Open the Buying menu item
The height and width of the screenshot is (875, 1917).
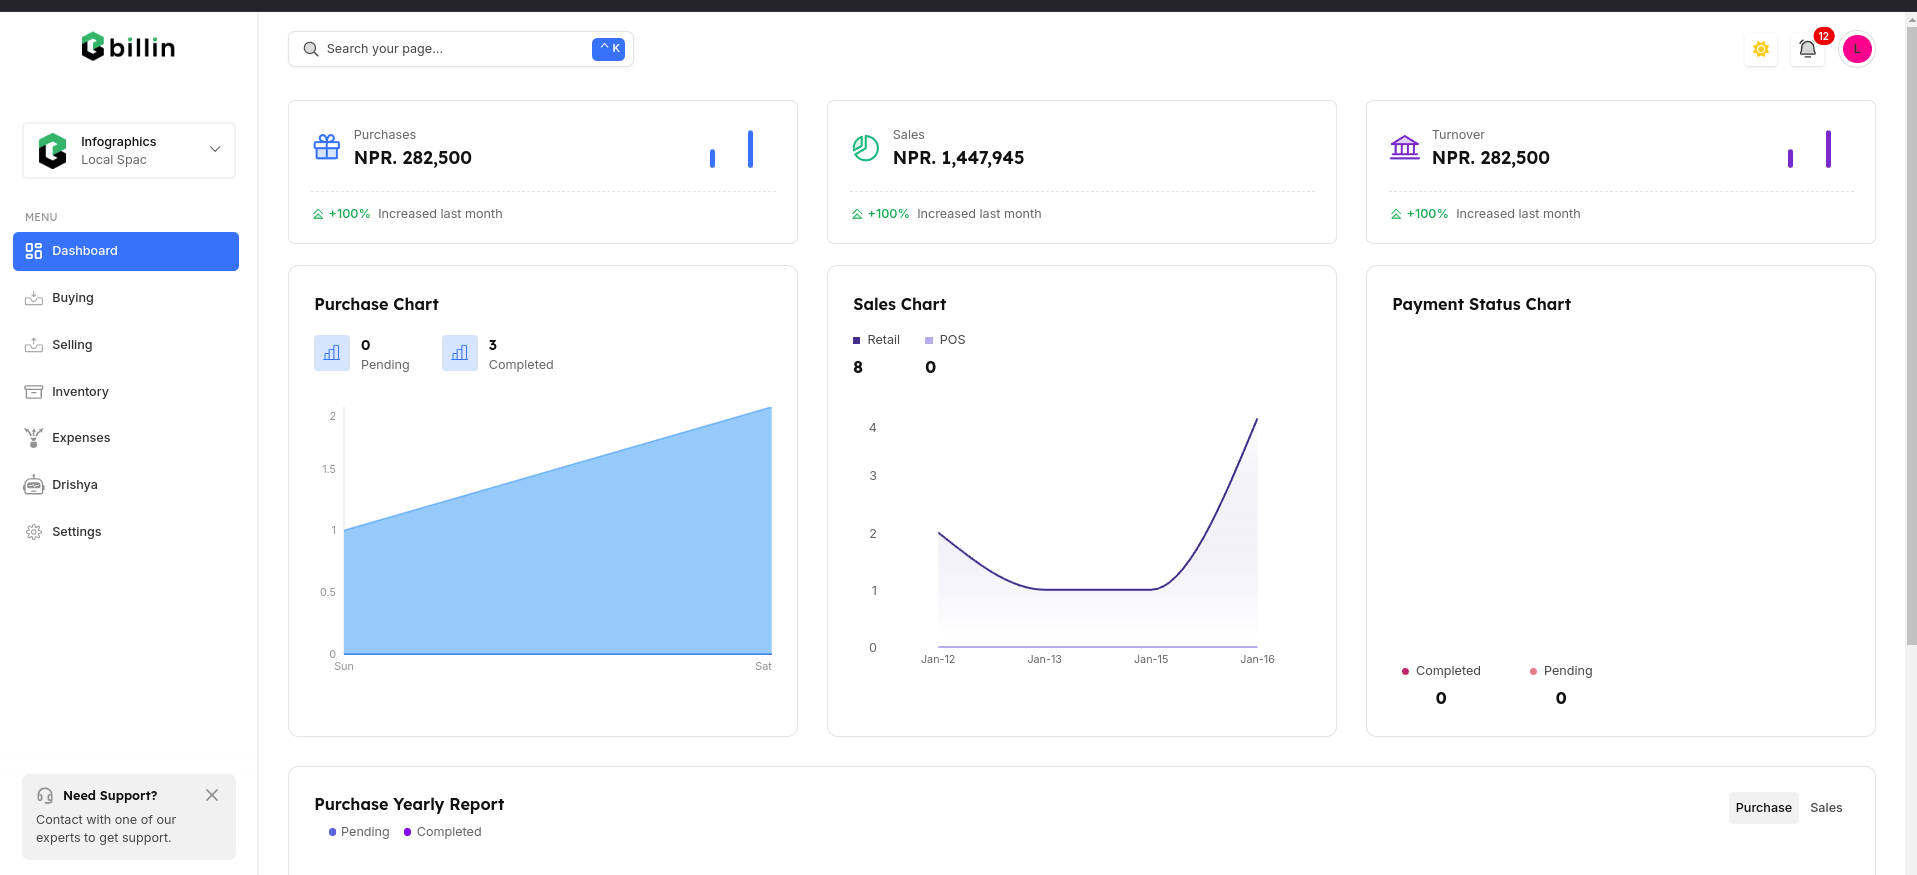(73, 298)
